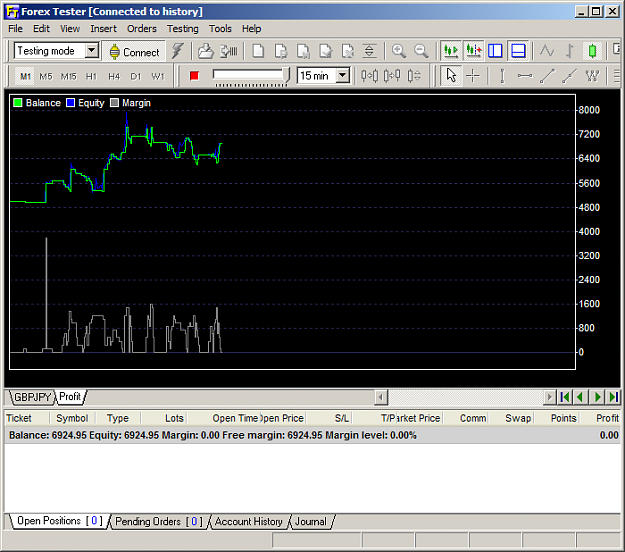Click the green Balance legend swatch
Viewport: 625px width, 552px height.
click(x=18, y=103)
